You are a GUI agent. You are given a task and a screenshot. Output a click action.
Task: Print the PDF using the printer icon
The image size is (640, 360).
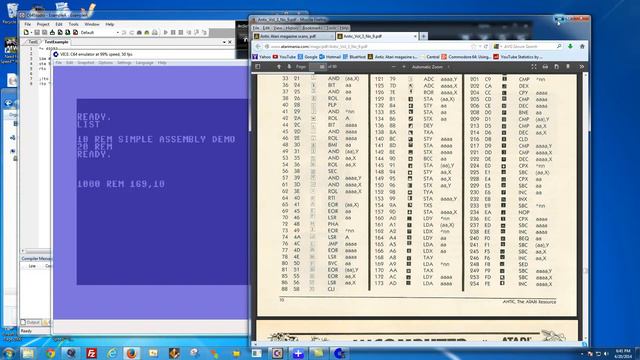click(545, 67)
